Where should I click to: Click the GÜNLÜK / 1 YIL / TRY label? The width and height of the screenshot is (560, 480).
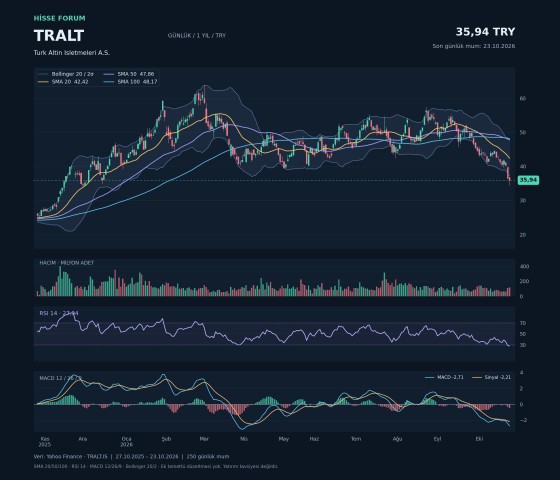coord(197,35)
